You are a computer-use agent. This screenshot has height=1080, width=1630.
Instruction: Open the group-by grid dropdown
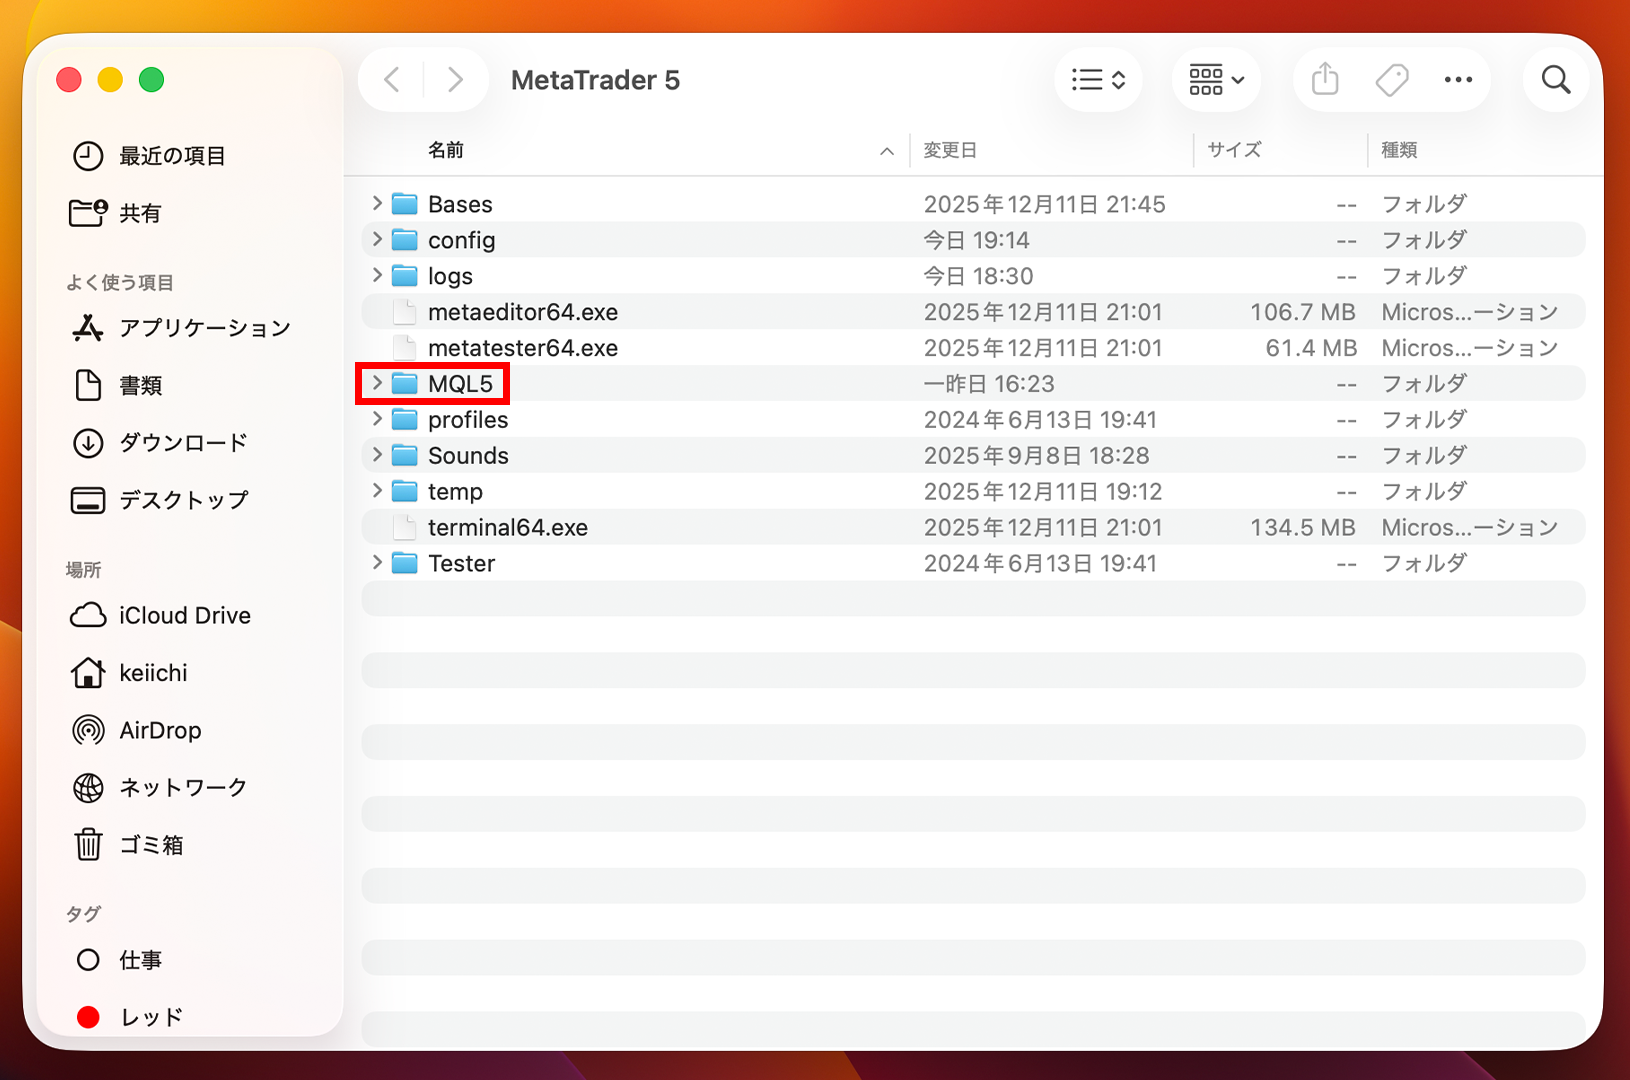tap(1215, 80)
